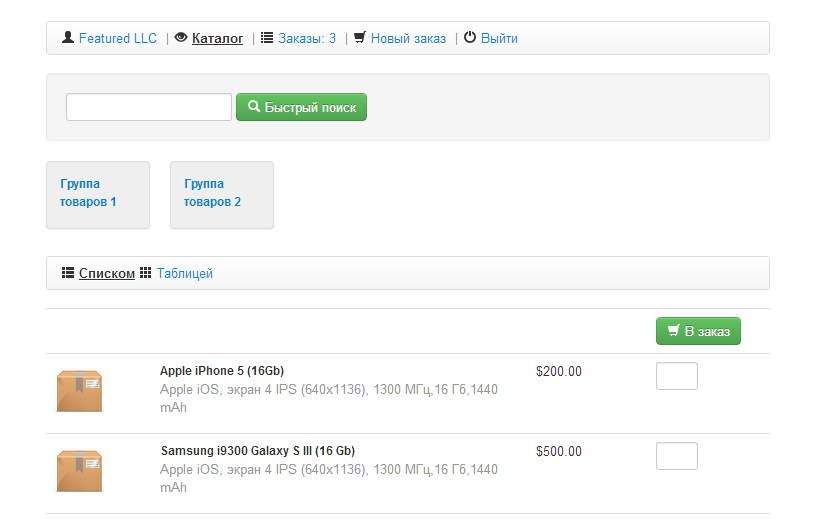Click the eye icon next to Каталог

pyautogui.click(x=181, y=38)
